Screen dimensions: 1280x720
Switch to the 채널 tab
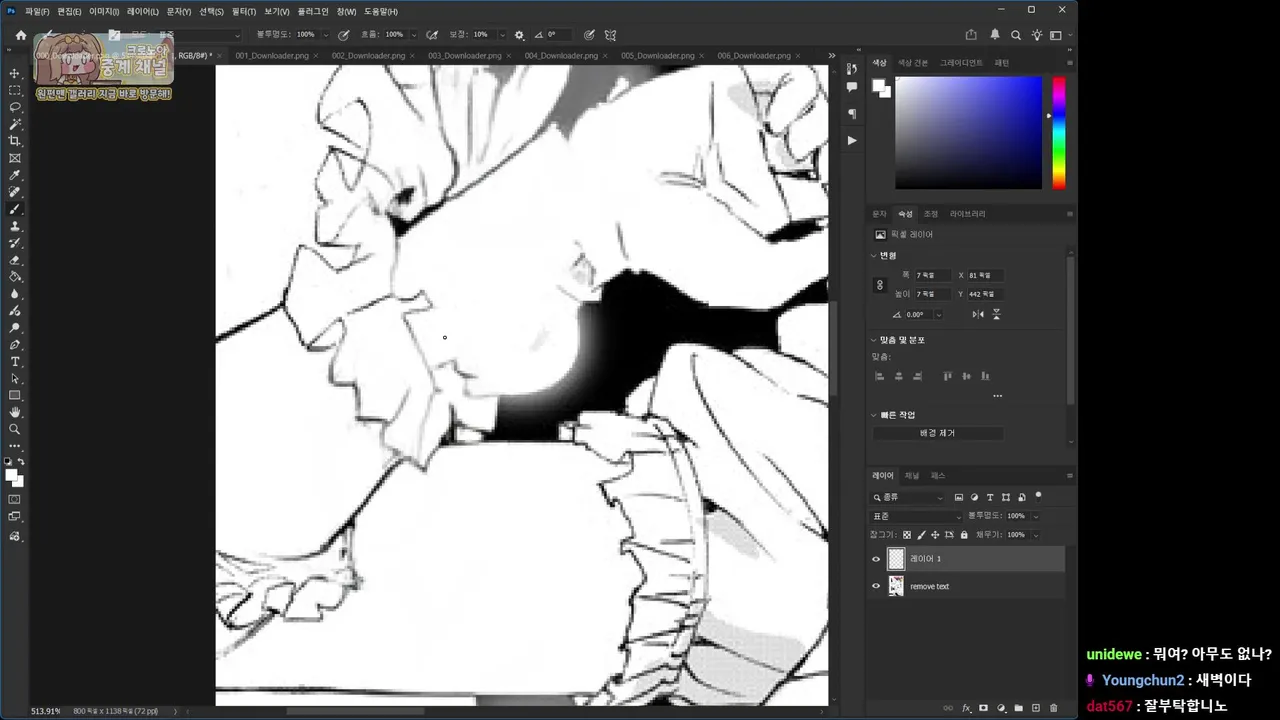pos(912,475)
